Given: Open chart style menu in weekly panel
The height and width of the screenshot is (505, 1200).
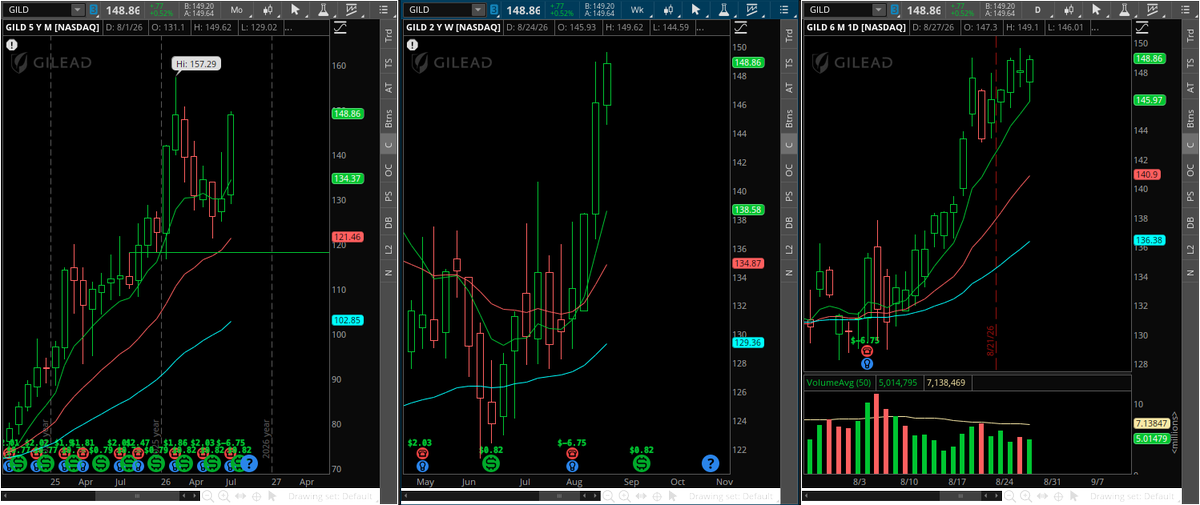Looking at the screenshot, I should point(668,10).
